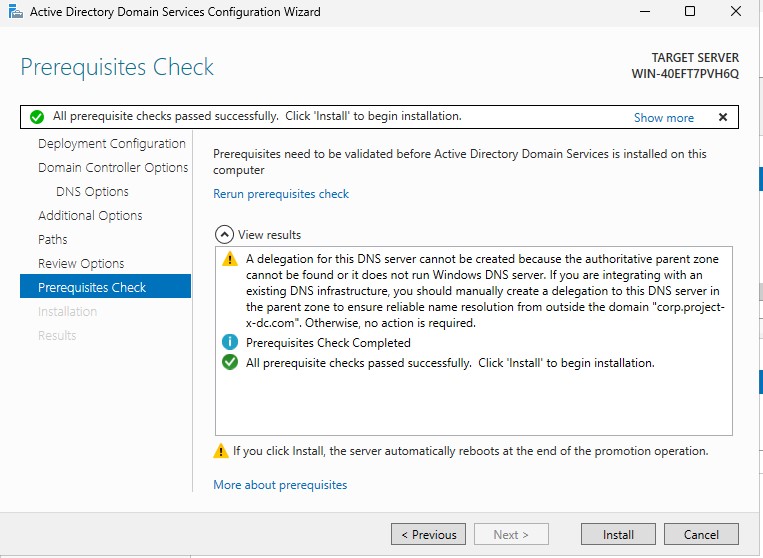Open Deployment Configuration step
The width and height of the screenshot is (763, 558).
[x=111, y=144]
